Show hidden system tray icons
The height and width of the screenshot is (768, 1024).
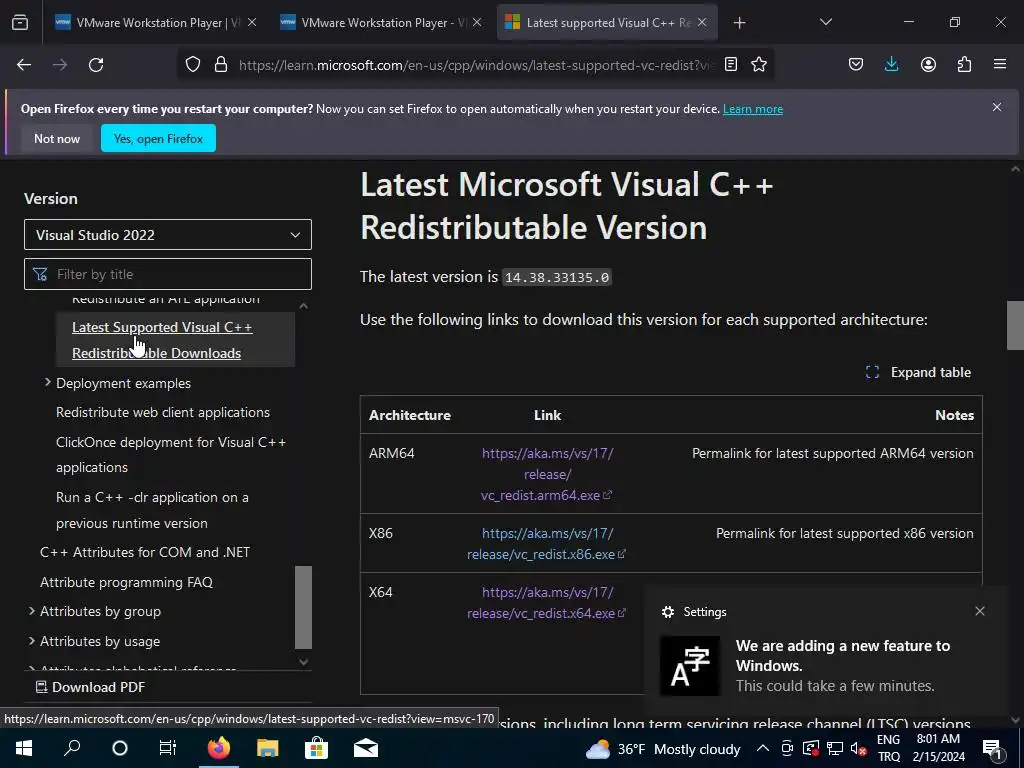tap(762, 748)
